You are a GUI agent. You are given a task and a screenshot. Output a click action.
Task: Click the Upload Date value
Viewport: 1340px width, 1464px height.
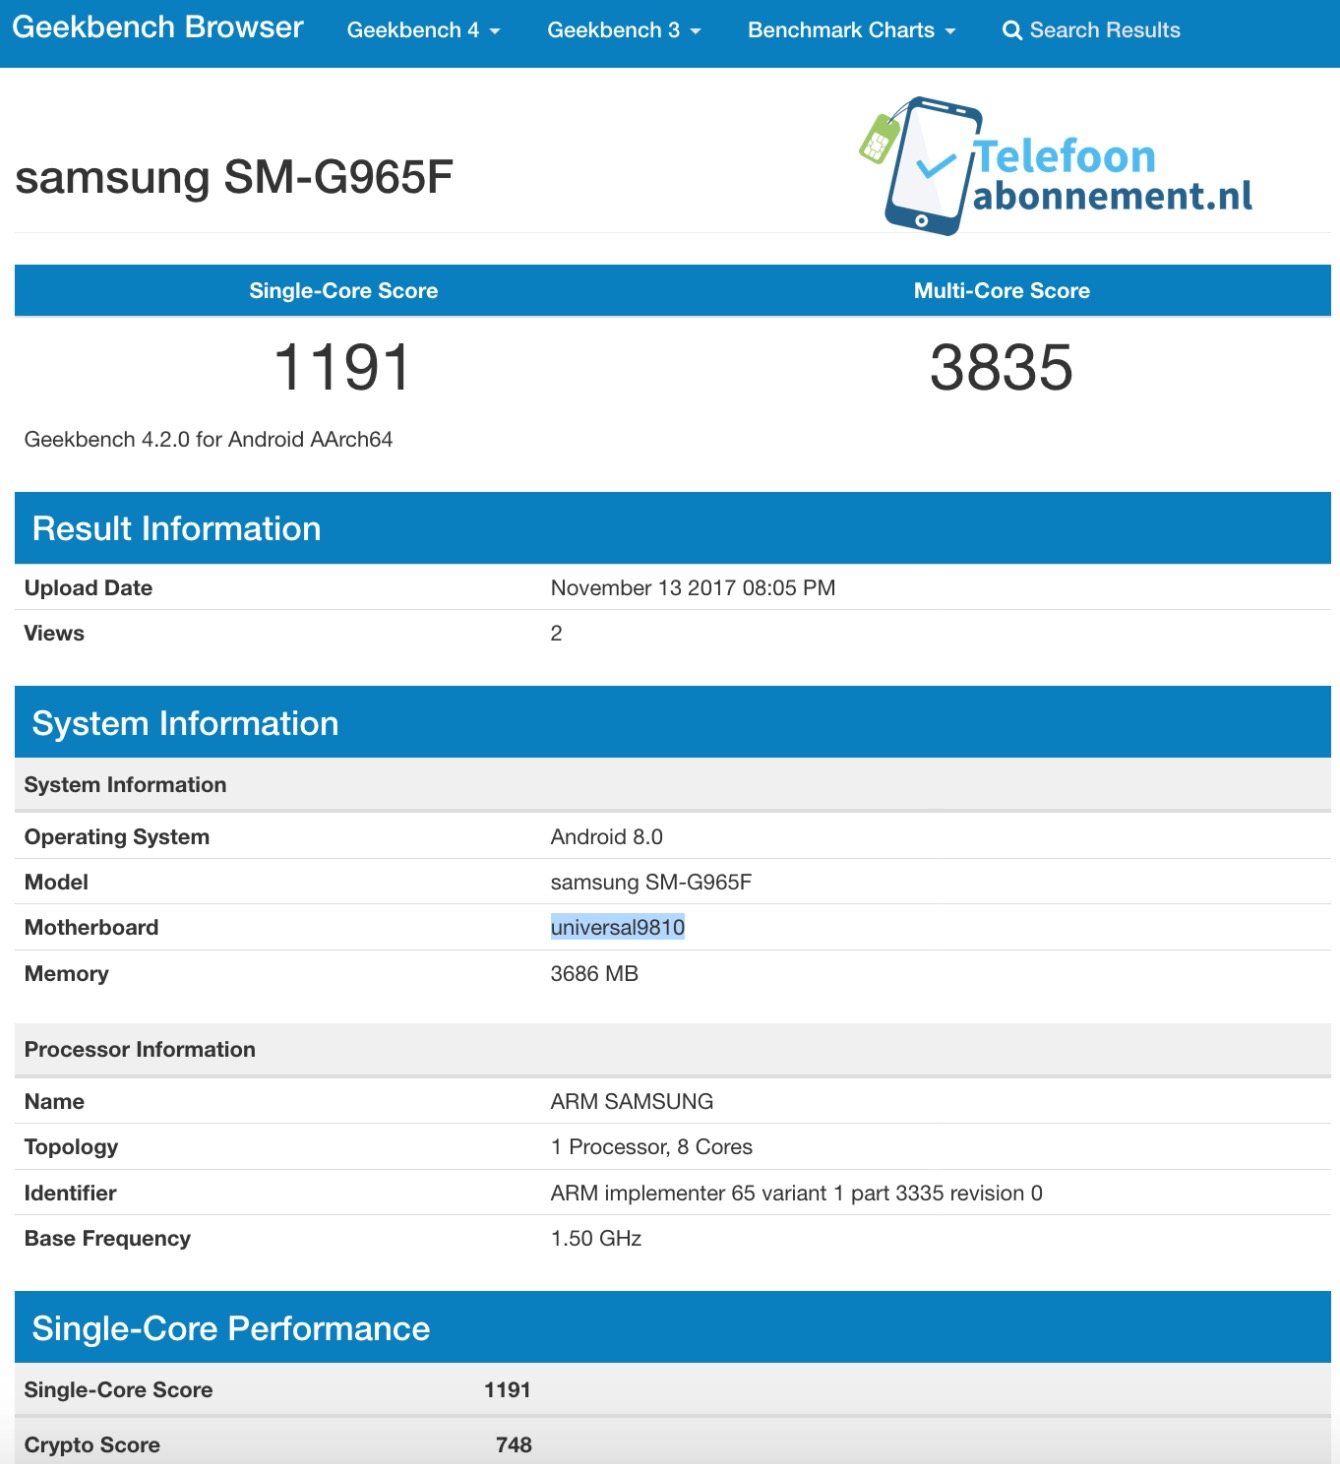(x=692, y=588)
